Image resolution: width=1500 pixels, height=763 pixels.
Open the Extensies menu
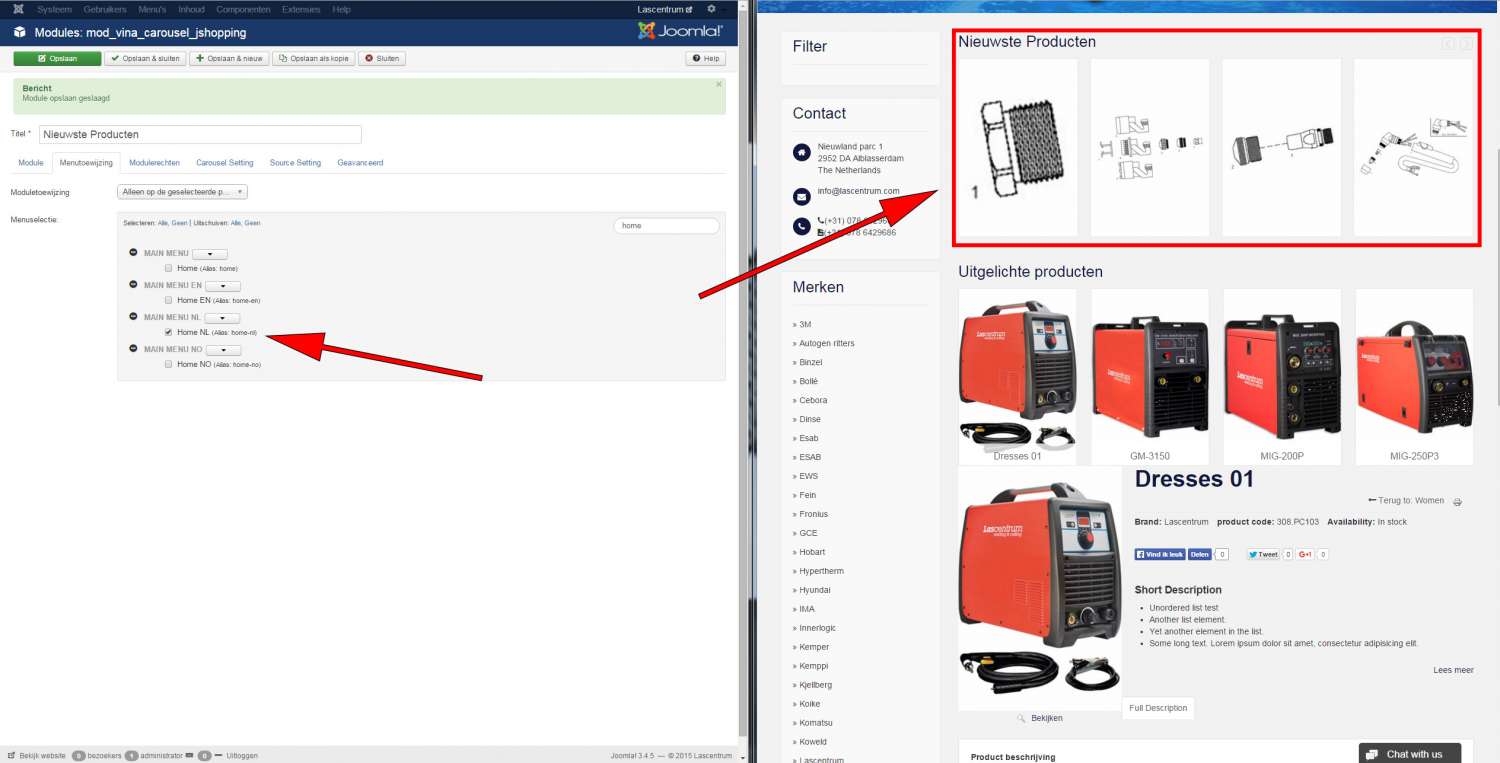click(x=301, y=9)
